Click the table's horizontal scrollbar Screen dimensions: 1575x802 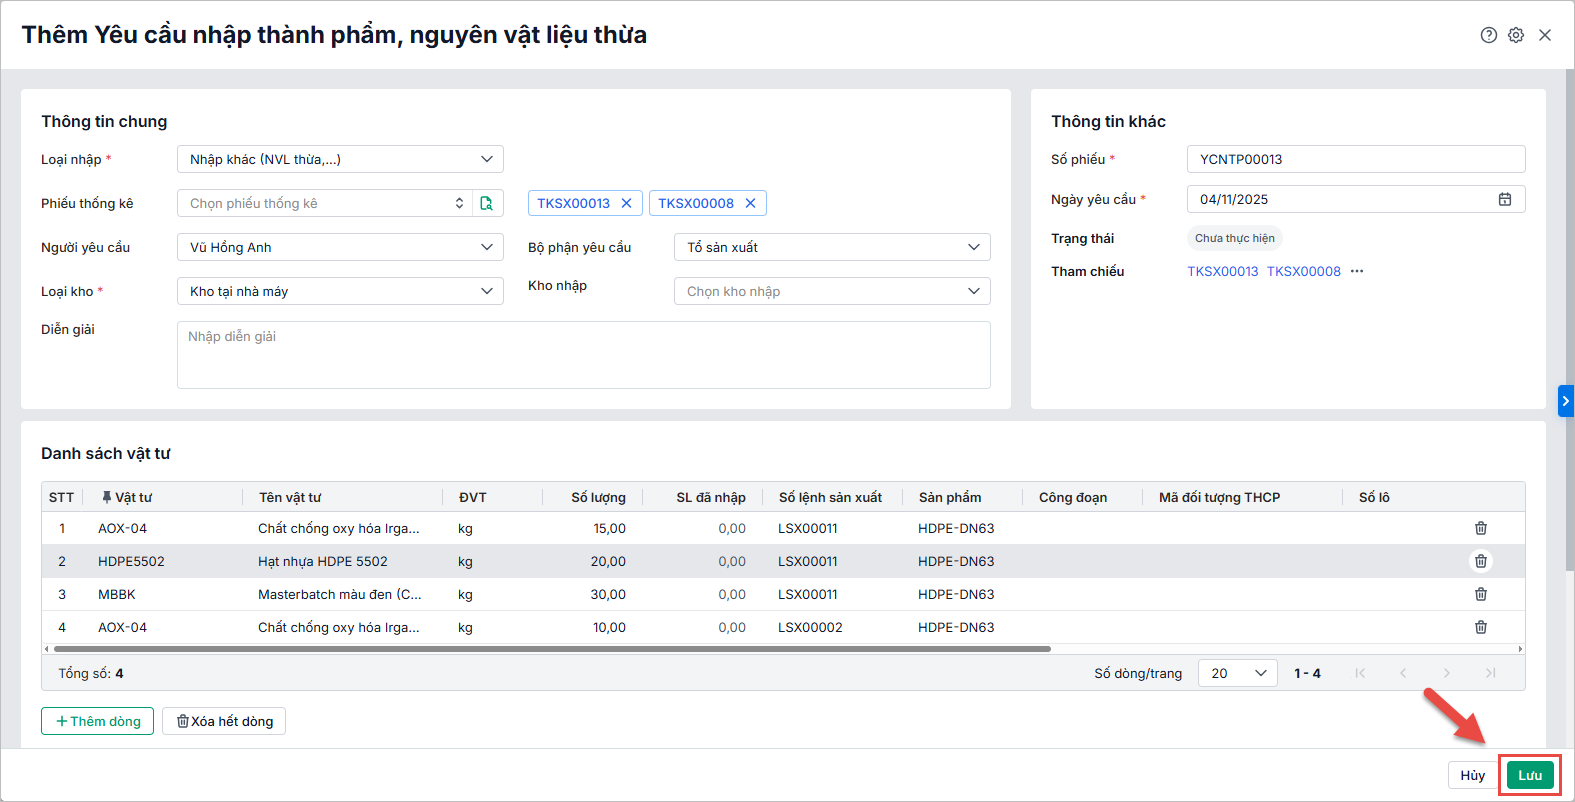[550, 649]
